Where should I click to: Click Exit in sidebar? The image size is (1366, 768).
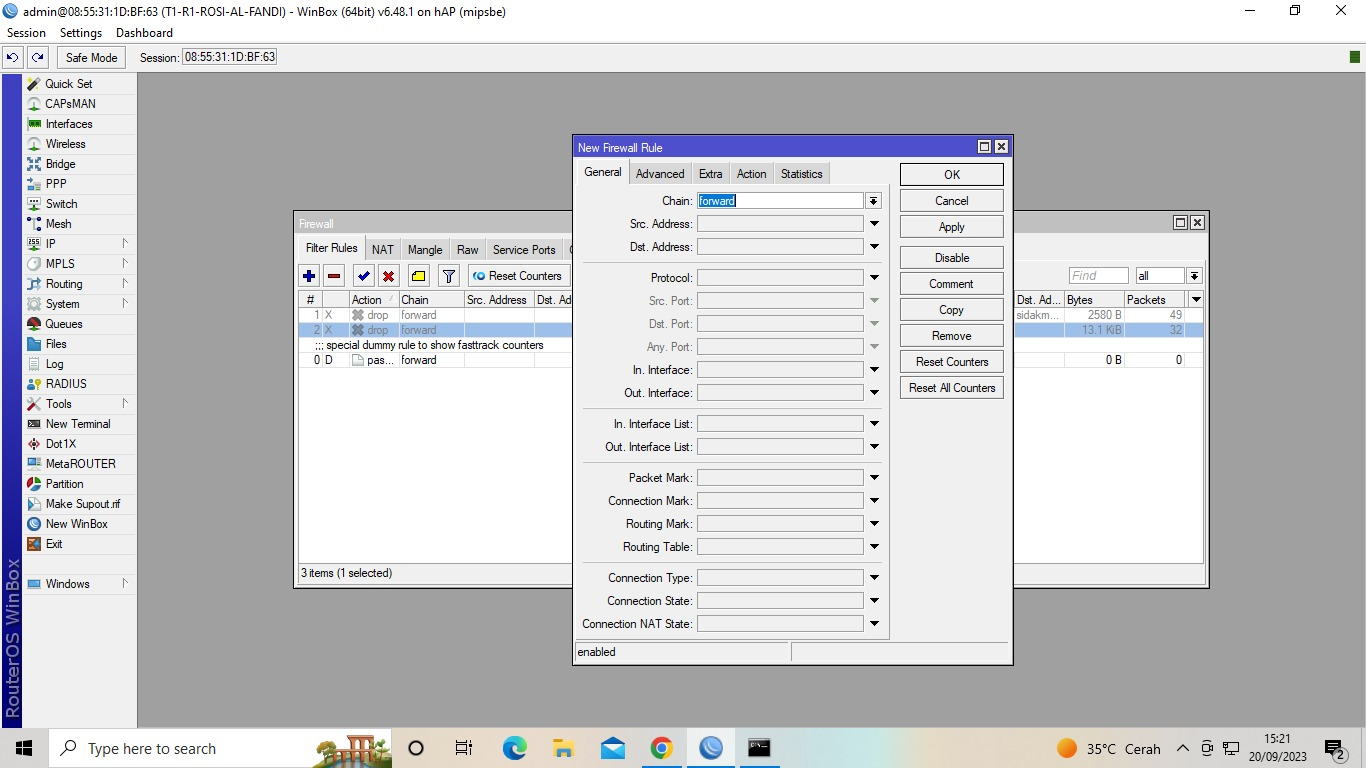click(54, 544)
